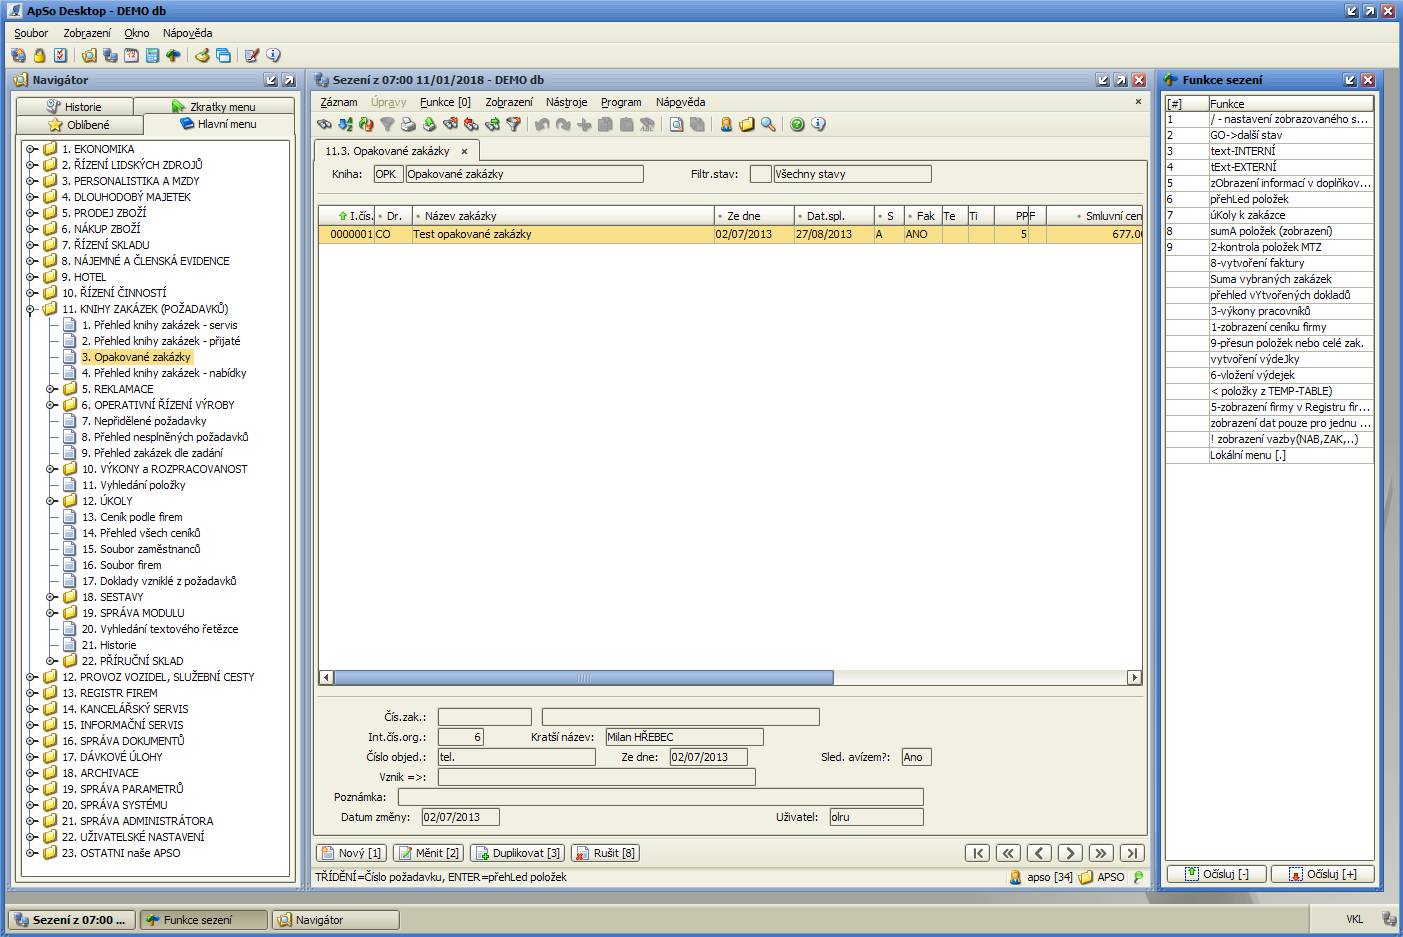Click the funnel filter icon with red mark
Image resolution: width=1403 pixels, height=937 pixels.
pos(513,125)
